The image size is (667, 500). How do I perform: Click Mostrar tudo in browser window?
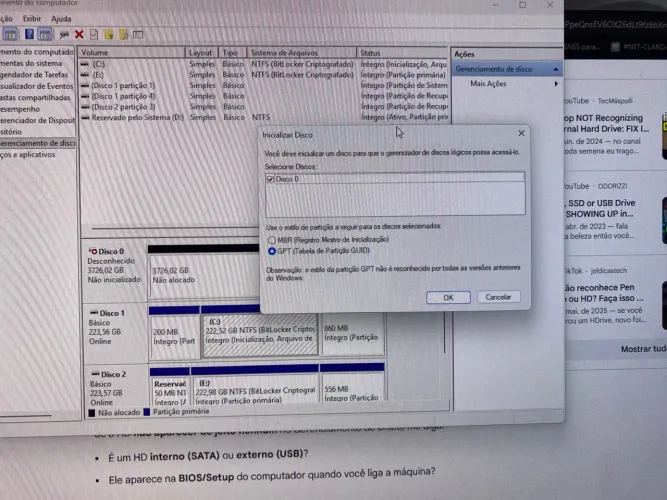point(643,349)
